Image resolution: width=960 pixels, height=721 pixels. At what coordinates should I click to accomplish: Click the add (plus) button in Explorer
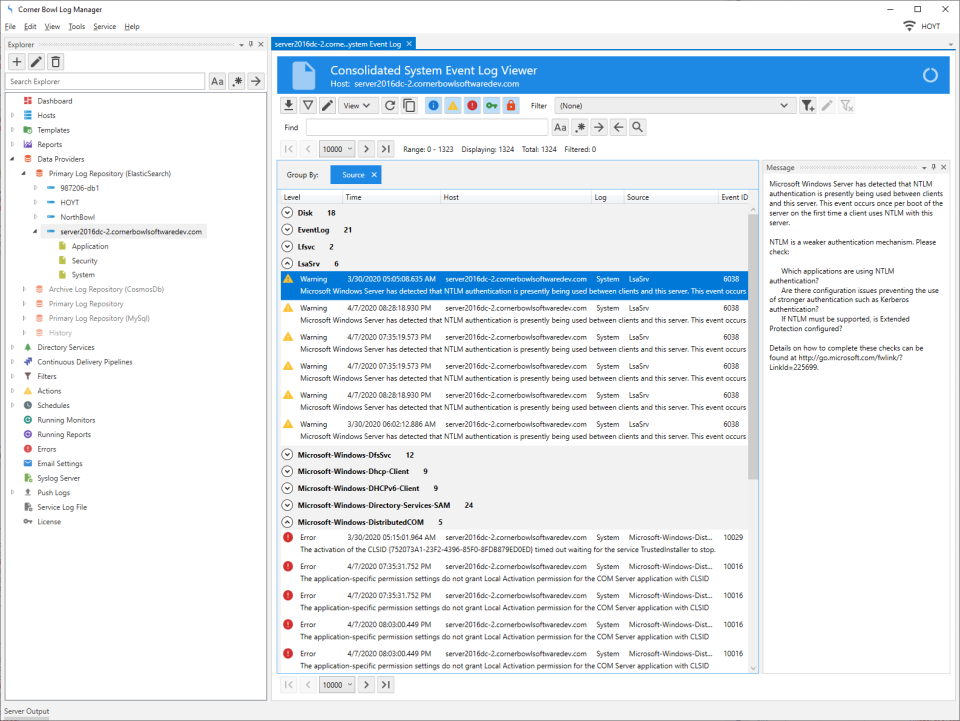click(x=17, y=62)
